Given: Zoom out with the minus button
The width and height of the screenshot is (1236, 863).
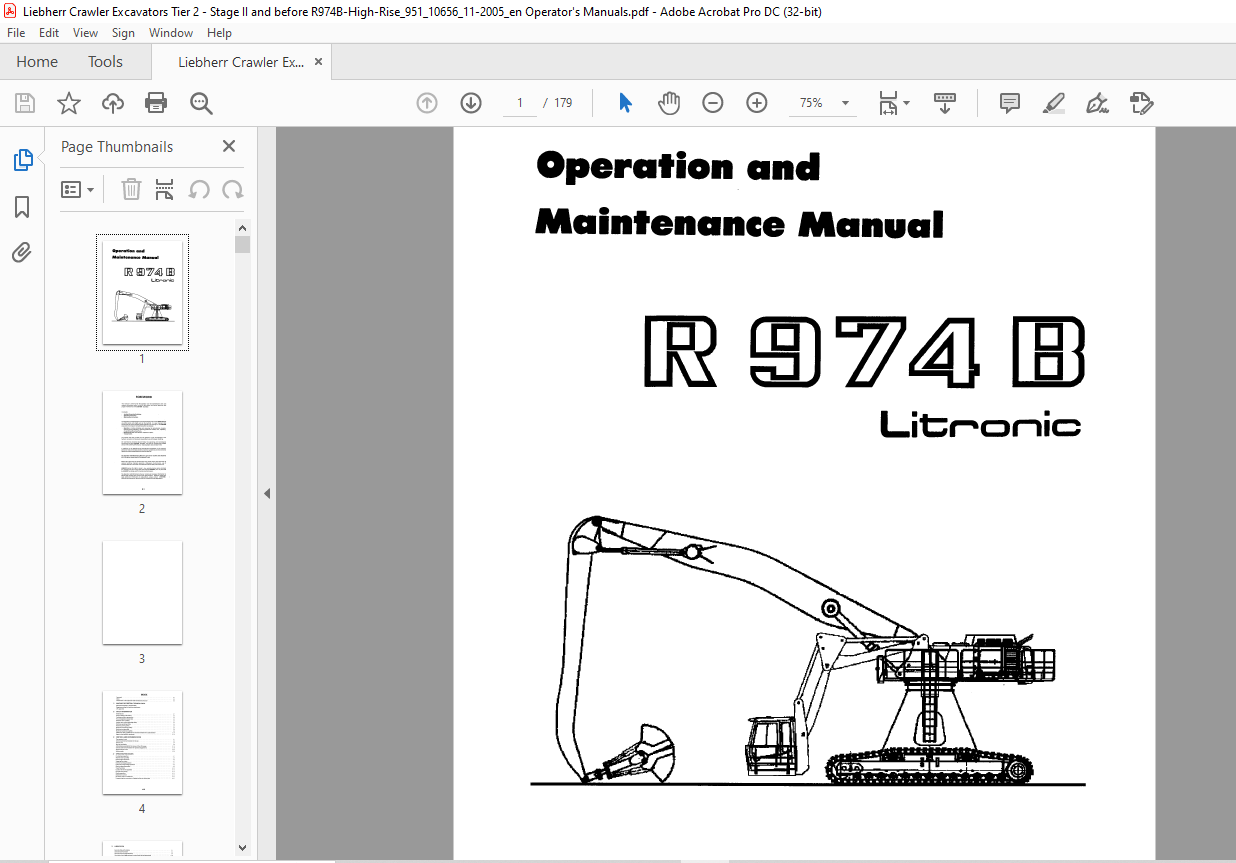Looking at the screenshot, I should (x=713, y=103).
